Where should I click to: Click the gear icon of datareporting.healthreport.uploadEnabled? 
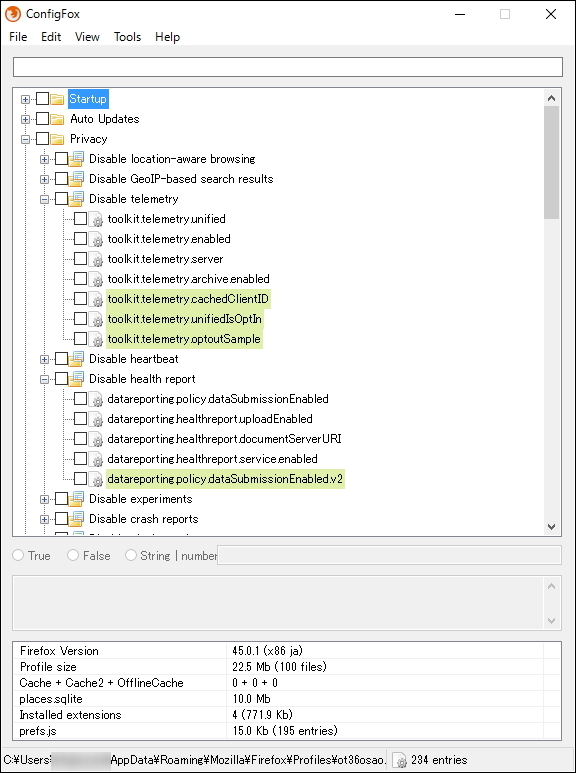coord(96,419)
